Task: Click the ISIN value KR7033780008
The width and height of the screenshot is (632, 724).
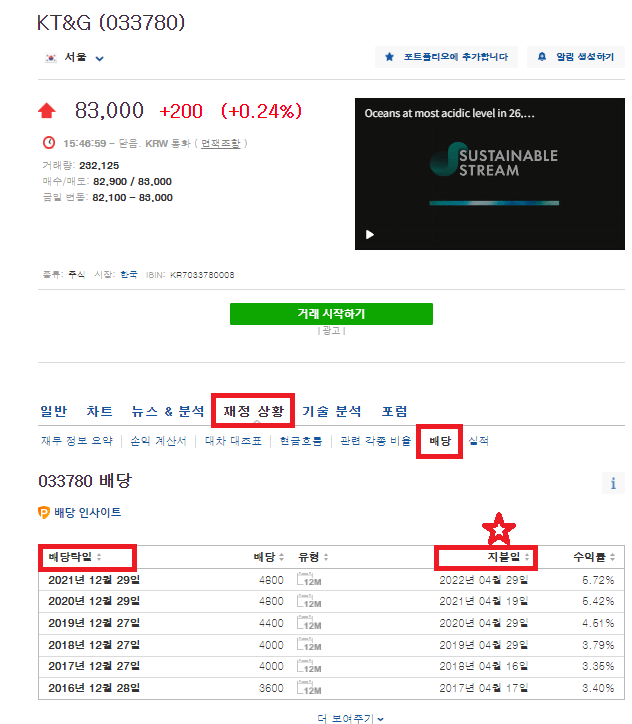Action: (202, 275)
